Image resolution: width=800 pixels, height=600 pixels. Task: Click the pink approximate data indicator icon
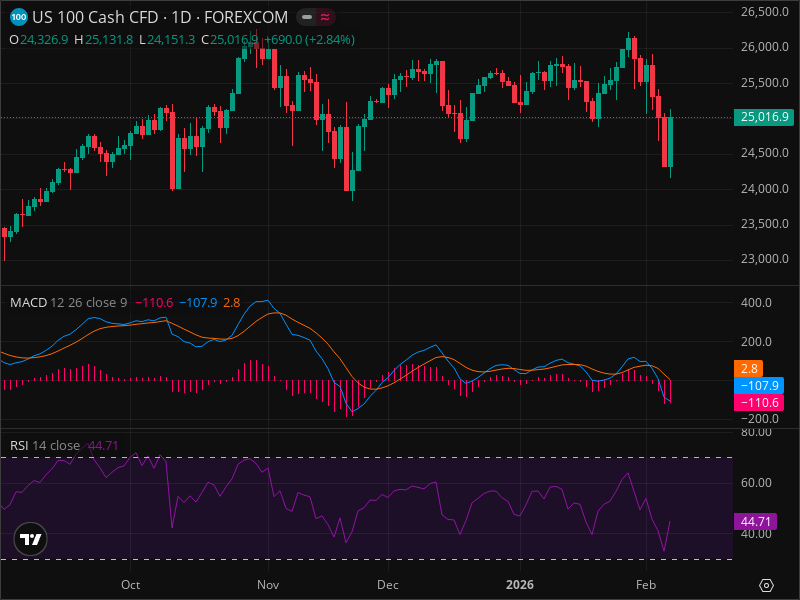point(325,17)
